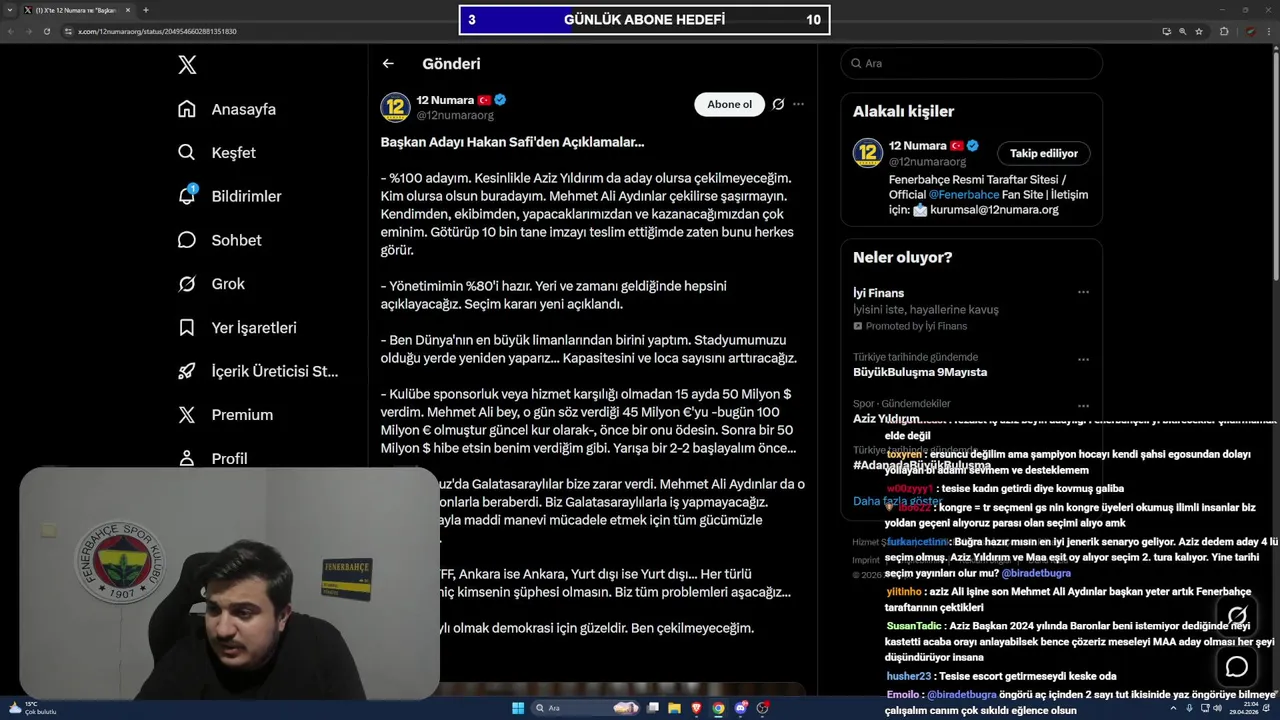
Task: Open File Explorer from the taskbar
Action: [x=674, y=708]
